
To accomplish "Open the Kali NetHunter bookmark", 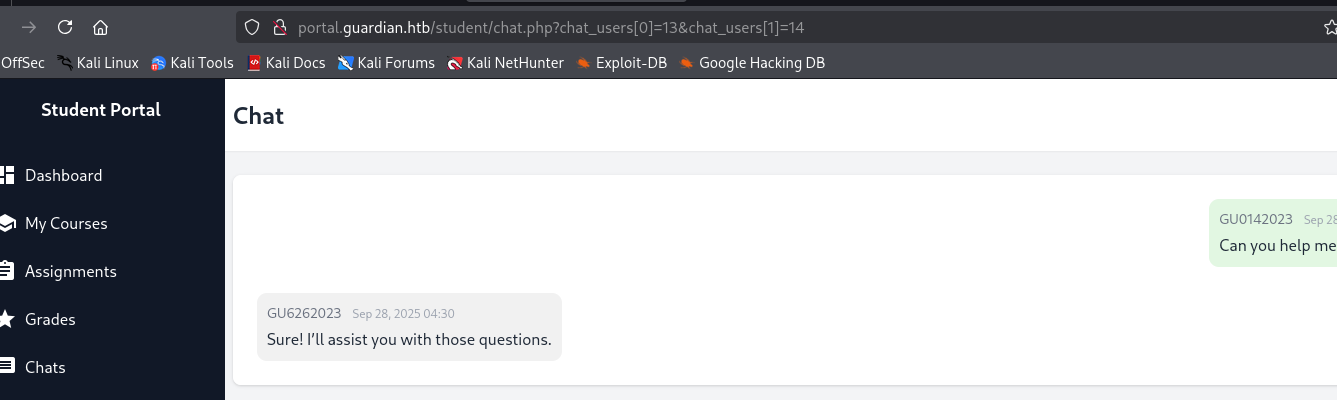I will tap(505, 63).
